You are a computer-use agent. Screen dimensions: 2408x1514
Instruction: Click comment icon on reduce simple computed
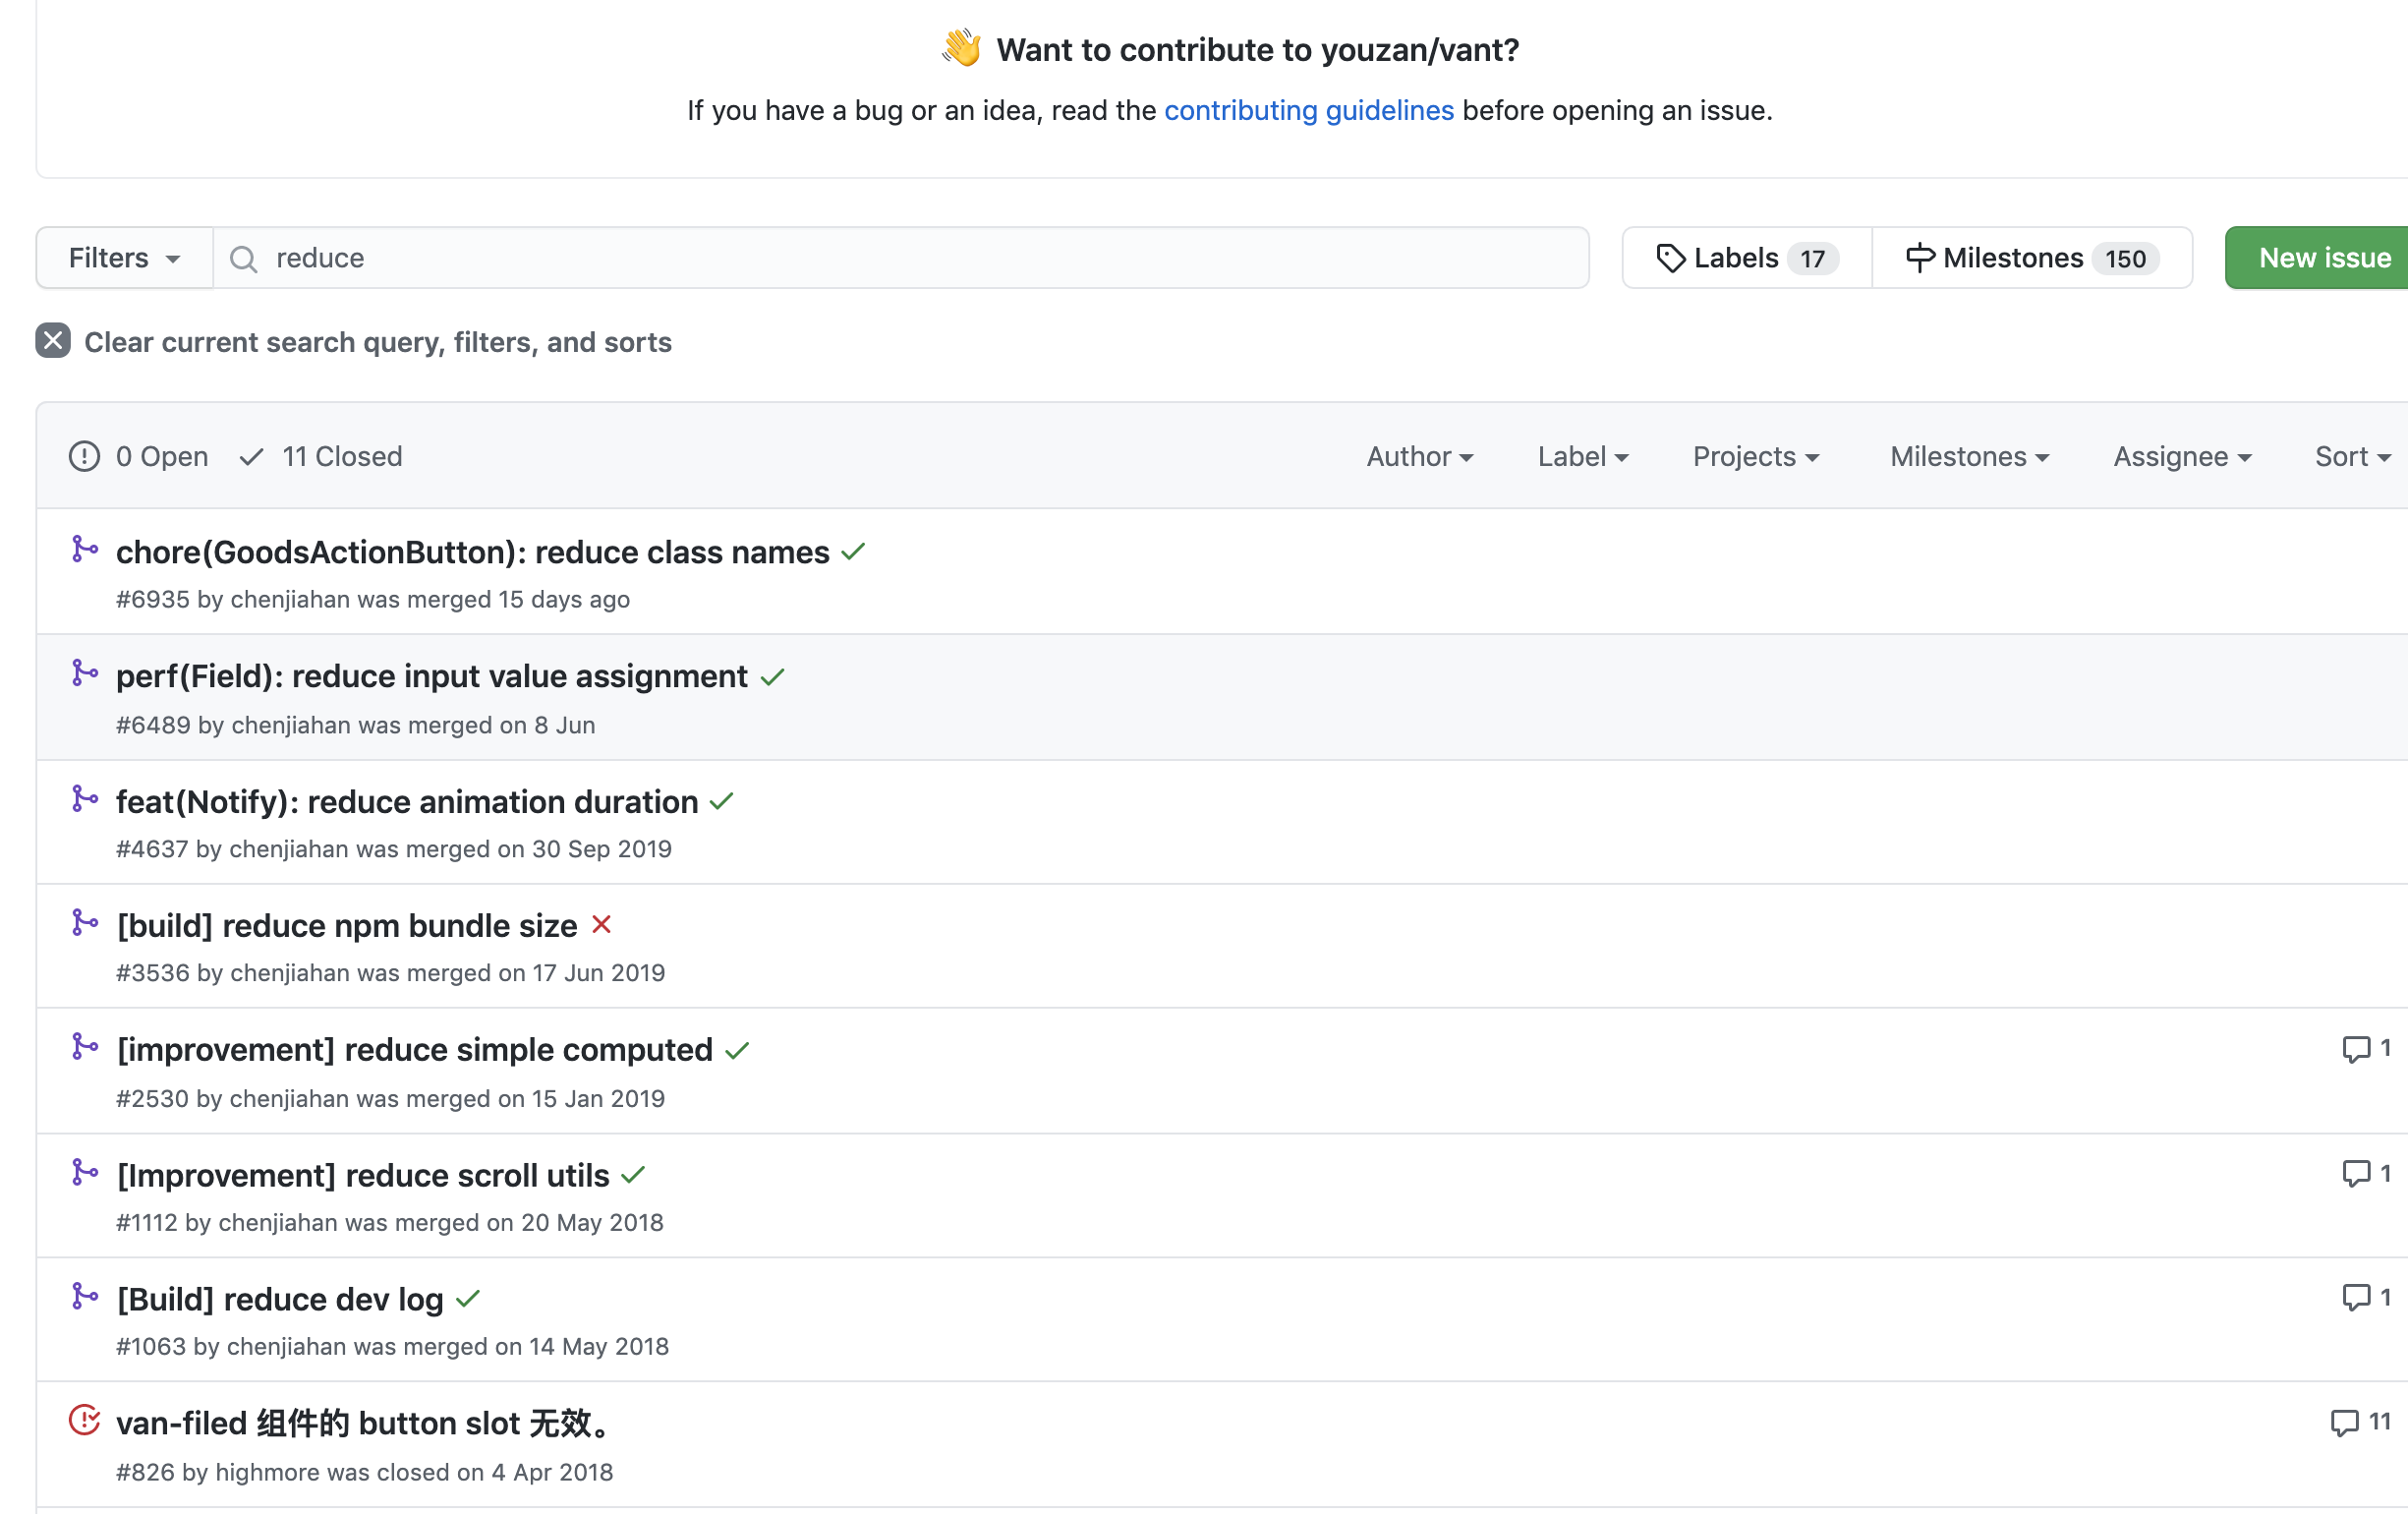(x=2356, y=1048)
